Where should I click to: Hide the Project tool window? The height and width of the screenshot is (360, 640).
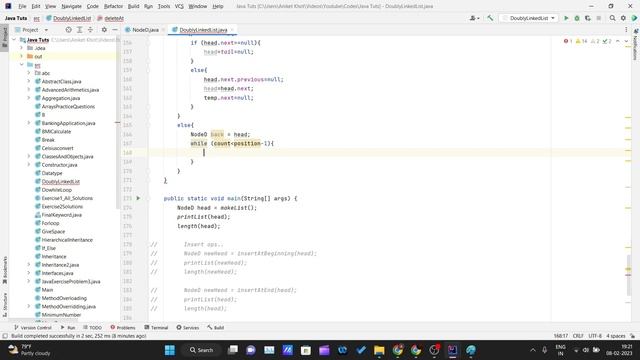[115, 30]
